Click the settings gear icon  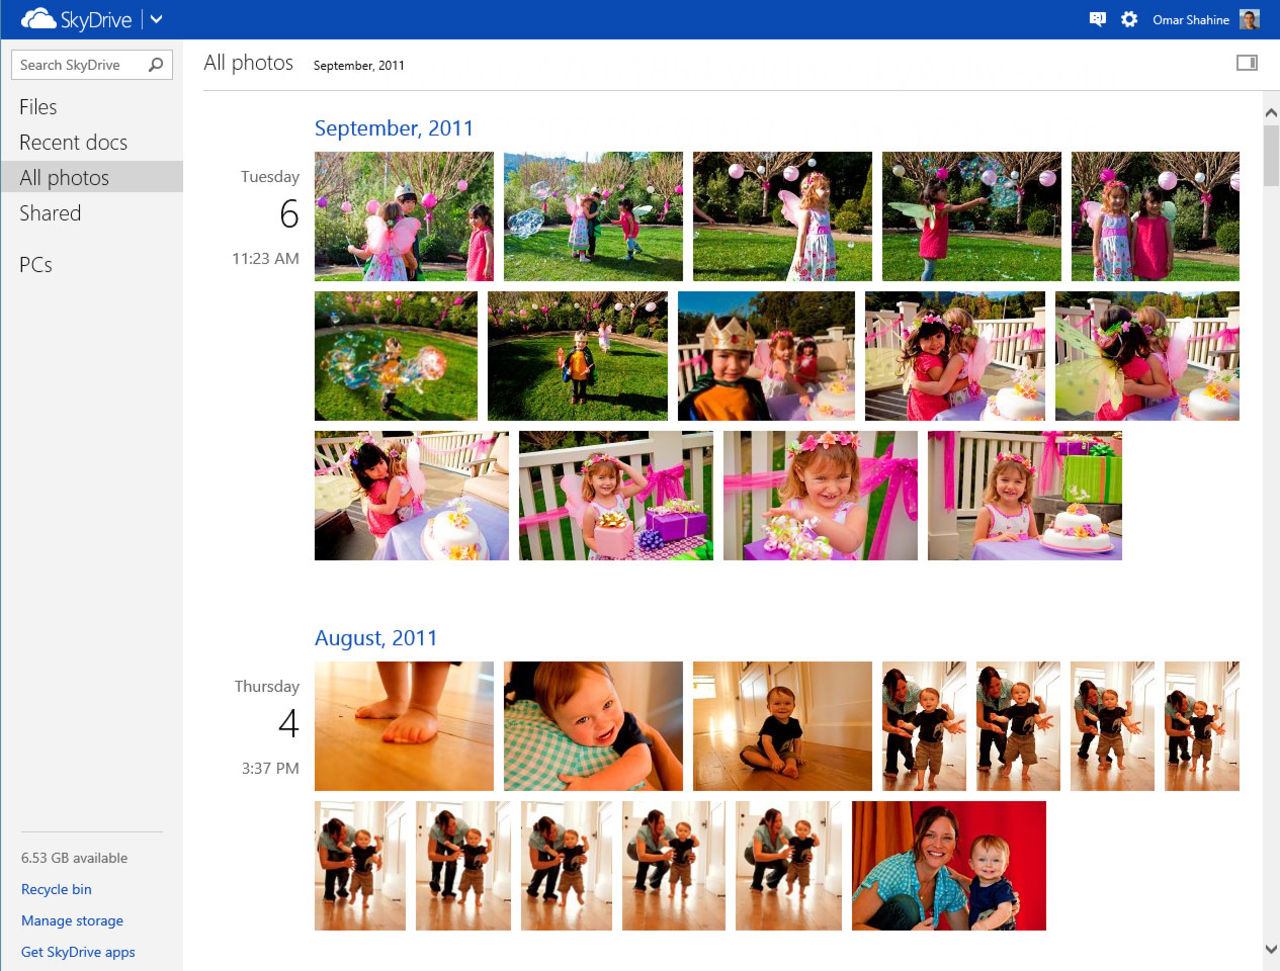coord(1129,19)
